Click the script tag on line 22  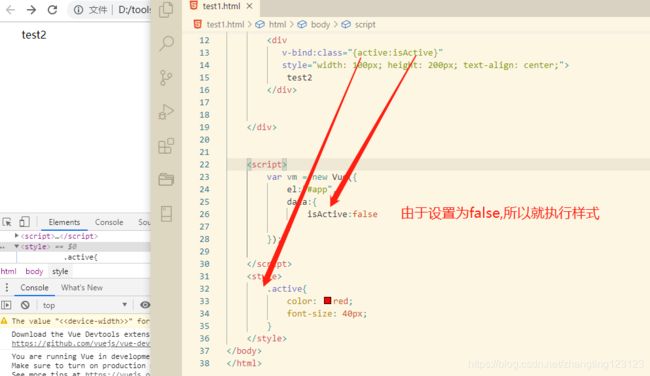(x=267, y=165)
